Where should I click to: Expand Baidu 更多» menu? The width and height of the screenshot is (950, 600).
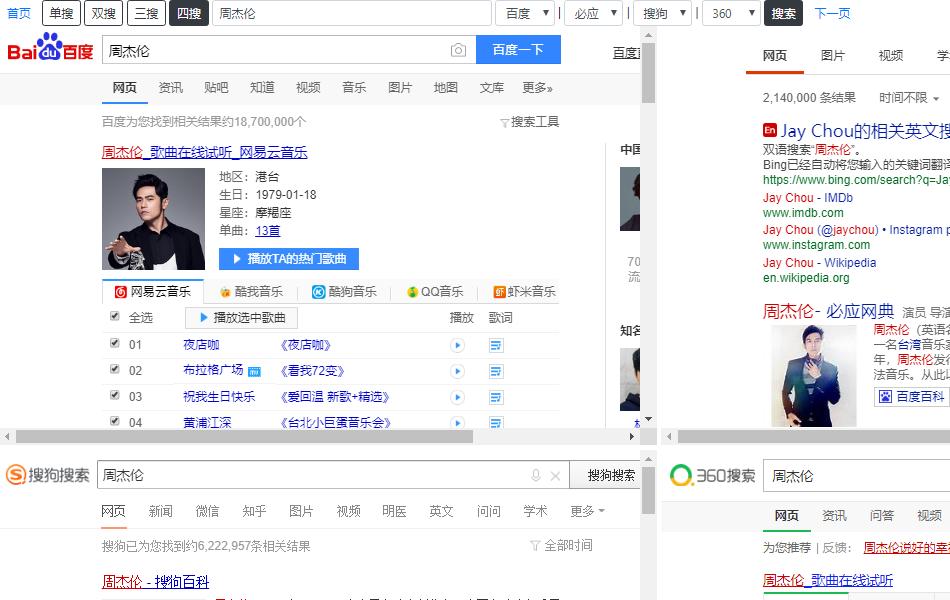[x=537, y=88]
